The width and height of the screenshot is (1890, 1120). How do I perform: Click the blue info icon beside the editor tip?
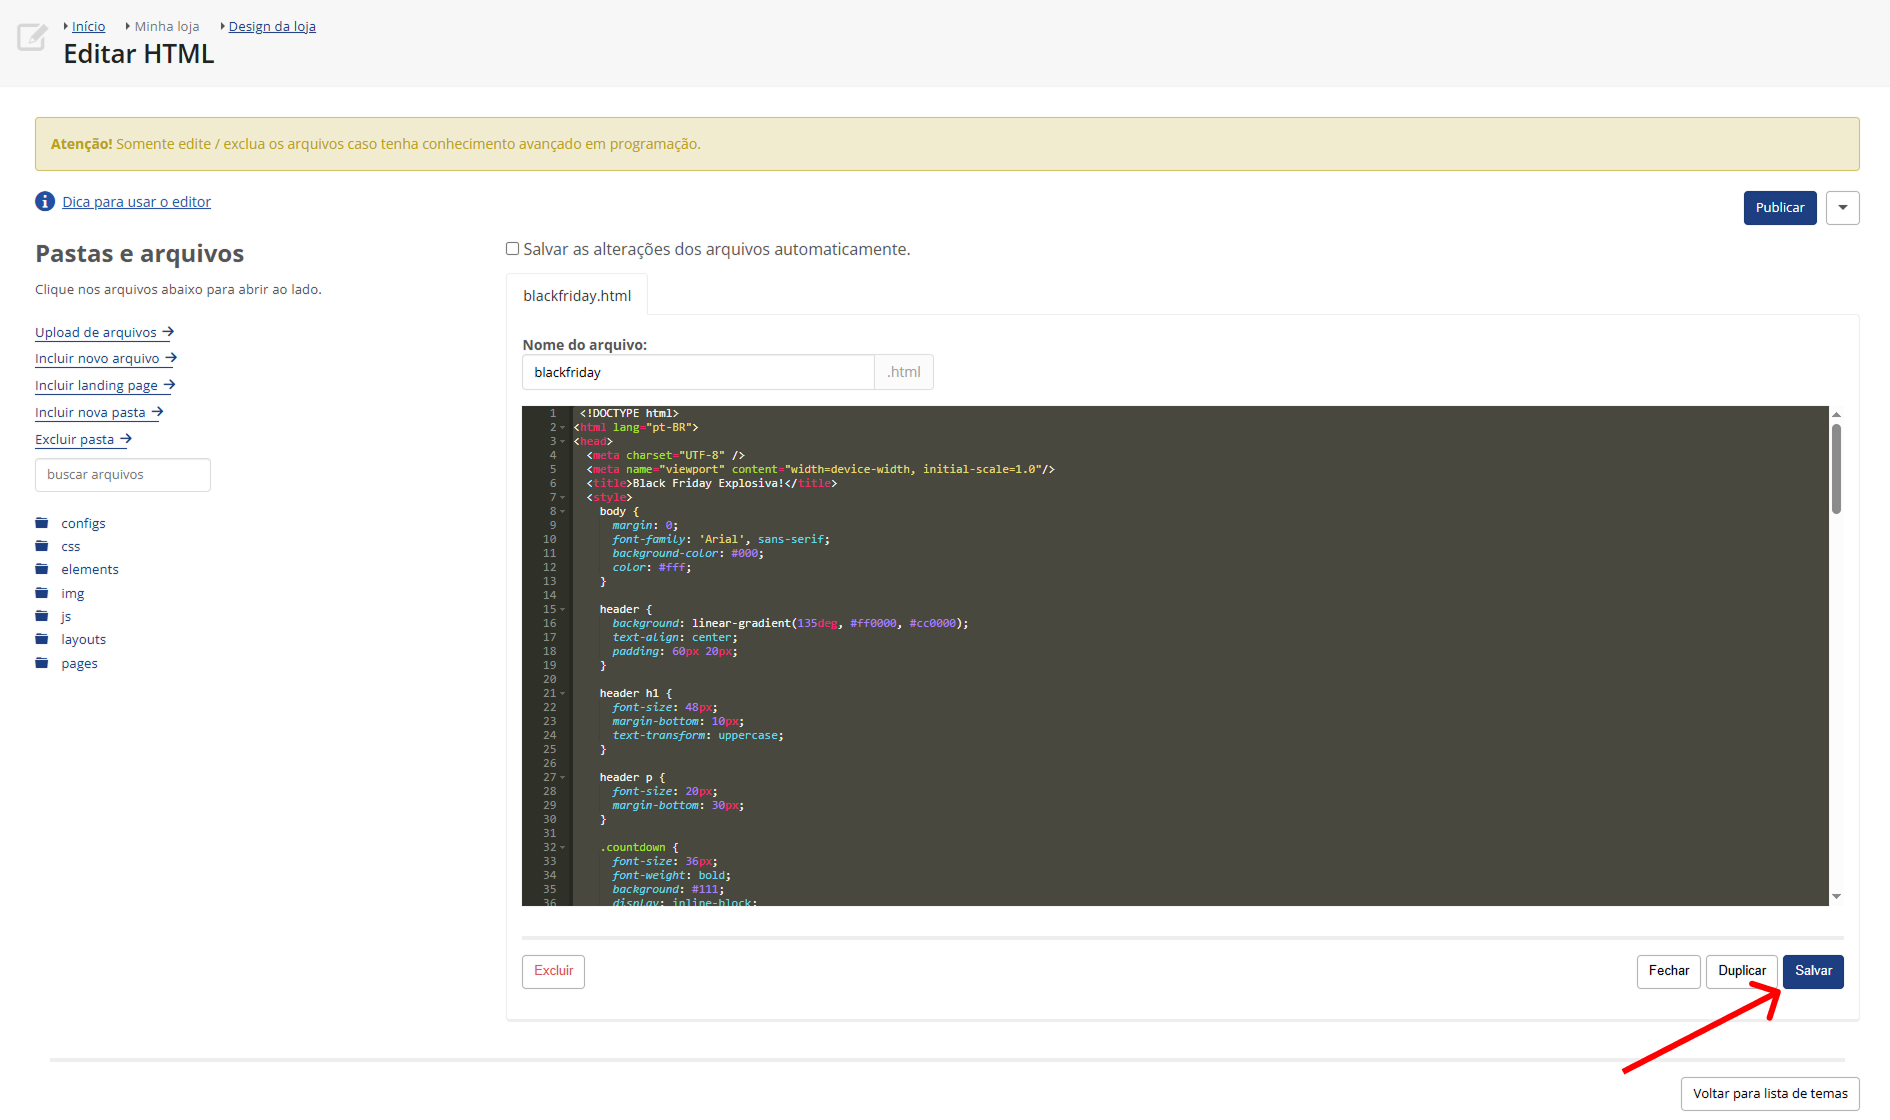(45, 201)
